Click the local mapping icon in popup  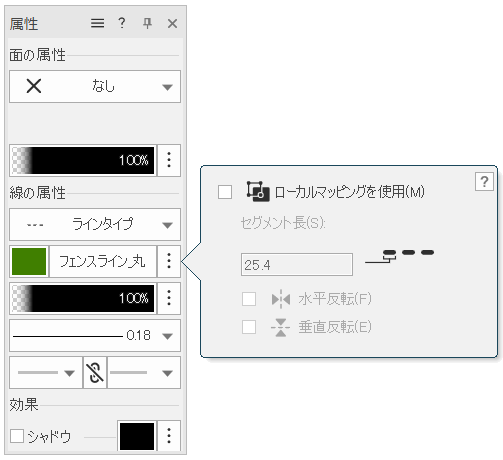[x=258, y=191]
